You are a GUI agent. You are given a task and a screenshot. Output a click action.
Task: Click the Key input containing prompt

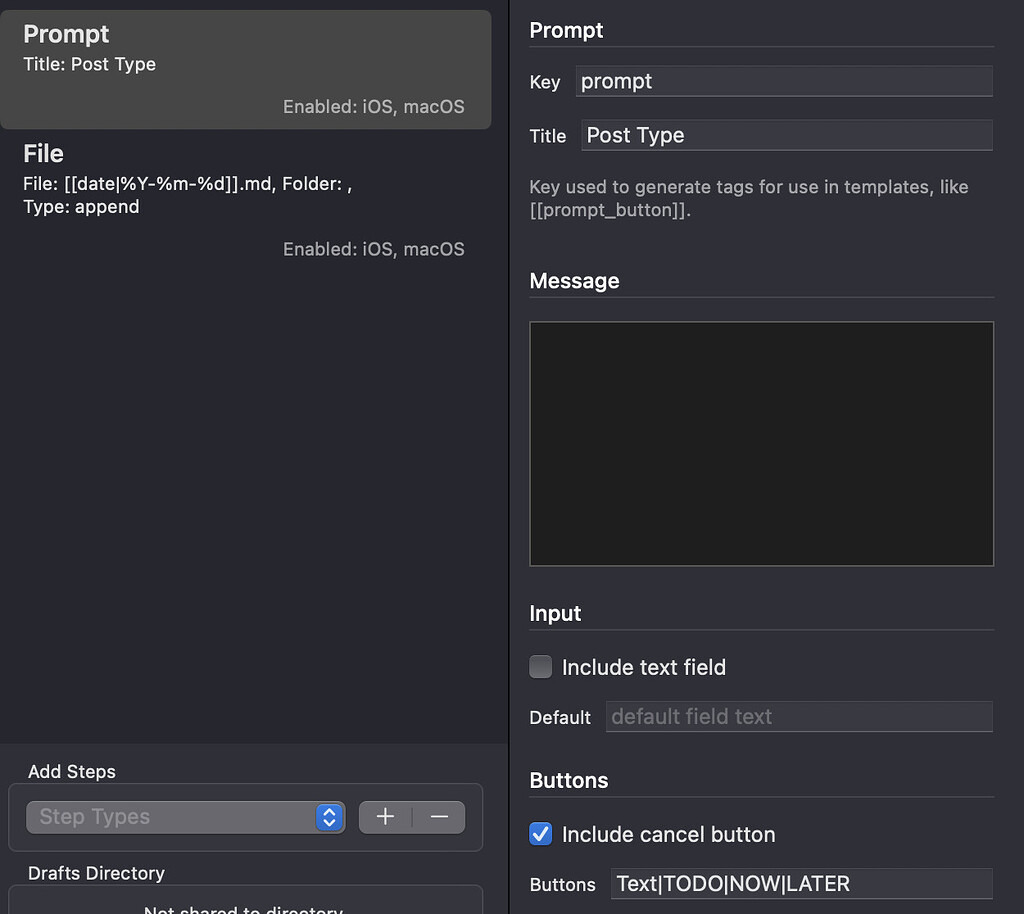tap(785, 81)
